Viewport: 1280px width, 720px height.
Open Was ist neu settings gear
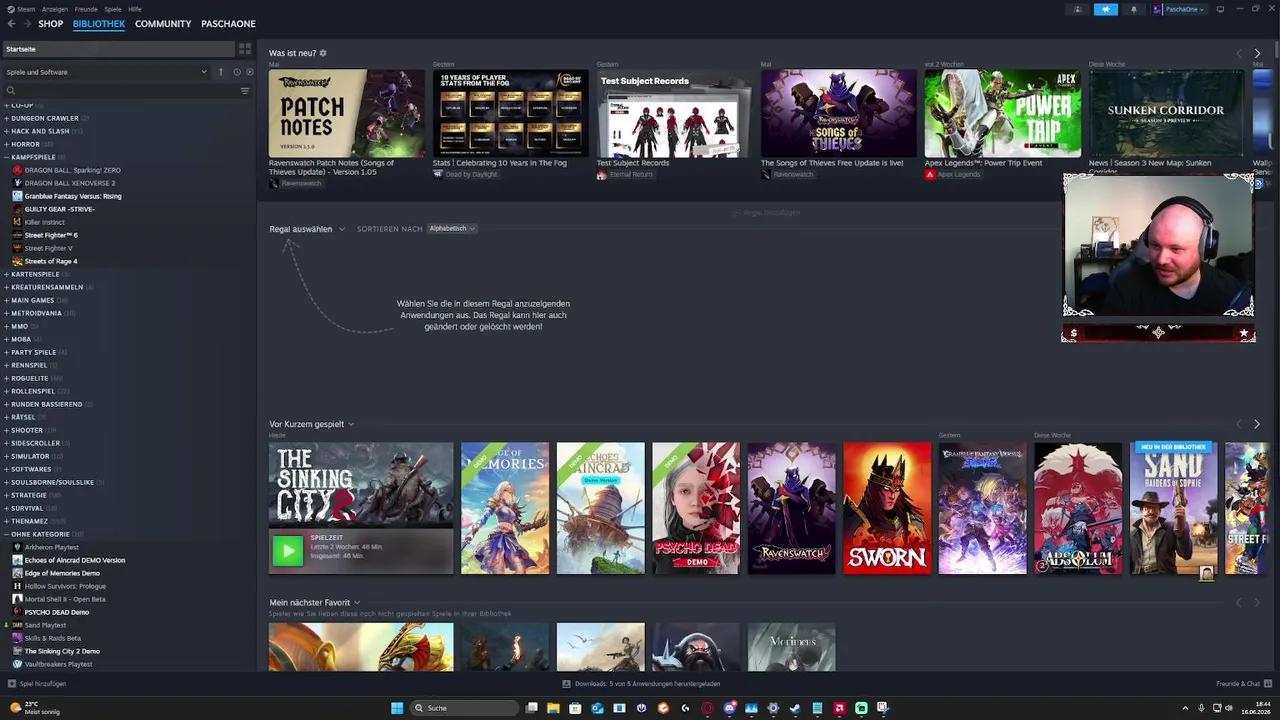(x=323, y=53)
